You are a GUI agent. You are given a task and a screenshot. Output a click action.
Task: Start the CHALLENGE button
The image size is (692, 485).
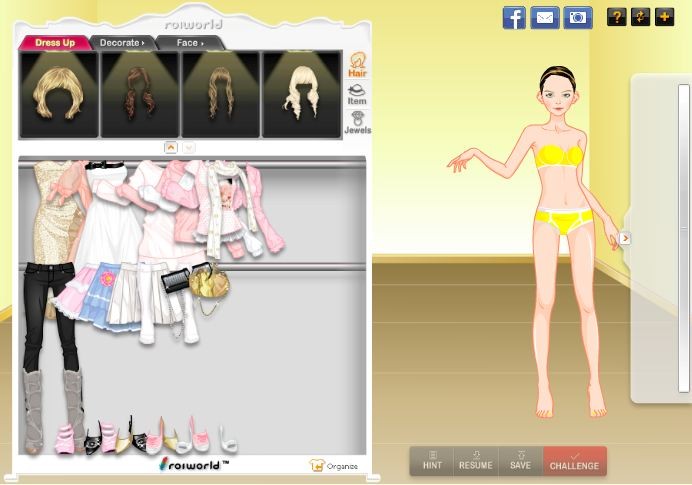tap(574, 461)
